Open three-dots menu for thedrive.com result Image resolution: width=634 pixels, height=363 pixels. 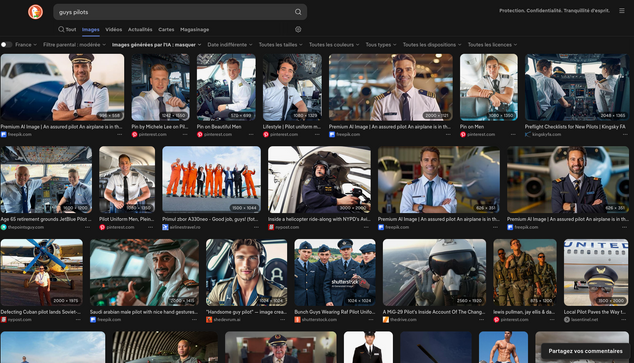tap(482, 320)
